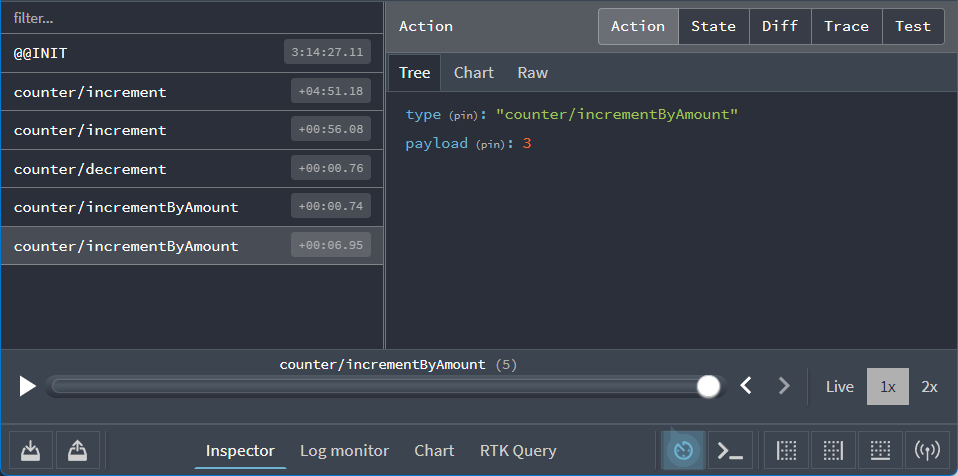958x476 pixels.
Task: Click the Export state upload icon
Action: click(x=77, y=451)
